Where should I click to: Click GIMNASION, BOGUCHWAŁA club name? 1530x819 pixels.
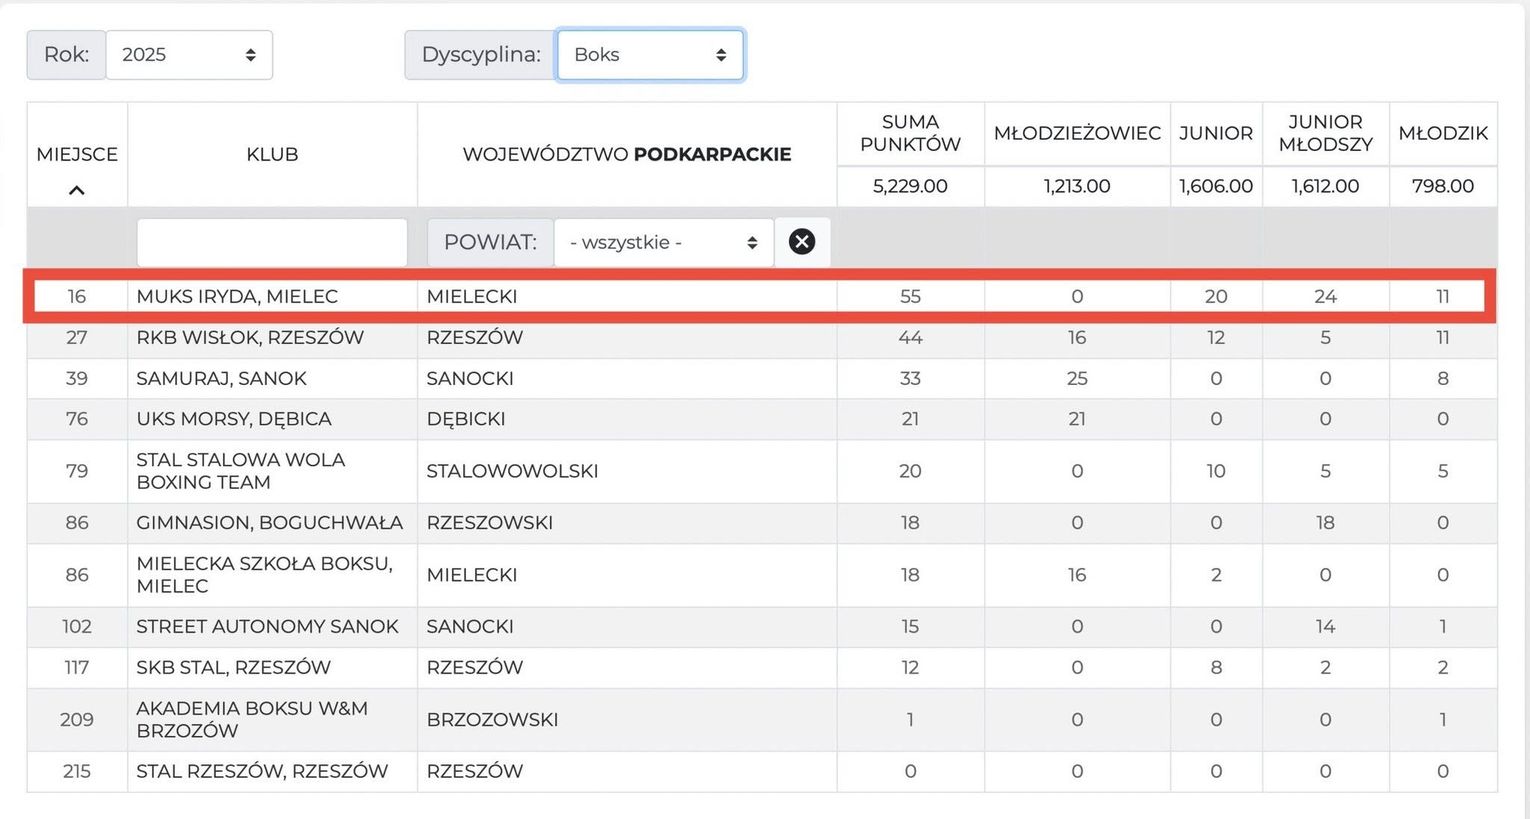coord(269,523)
